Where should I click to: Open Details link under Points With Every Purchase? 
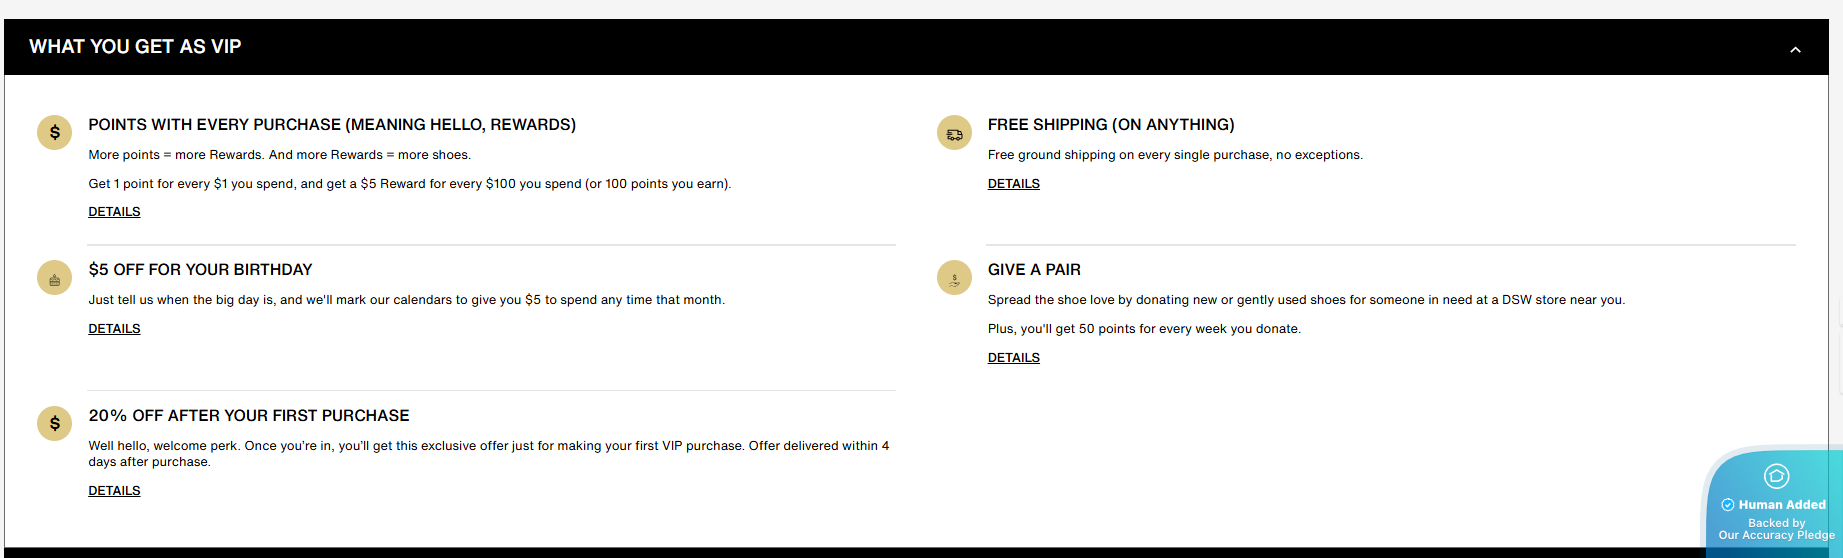pos(114,212)
